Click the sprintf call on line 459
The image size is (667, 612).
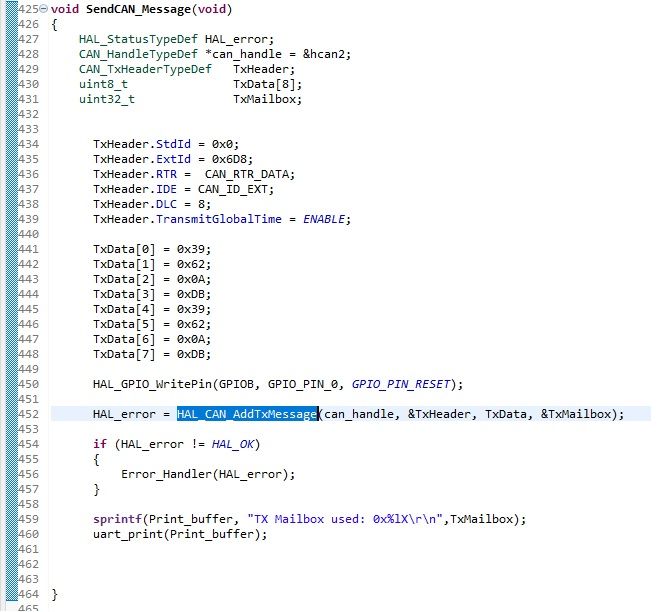(x=117, y=519)
